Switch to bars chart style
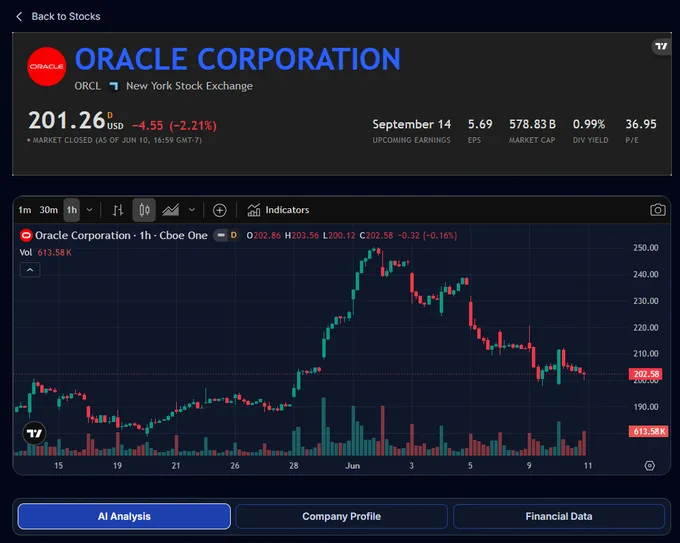The image size is (680, 543). (118, 210)
